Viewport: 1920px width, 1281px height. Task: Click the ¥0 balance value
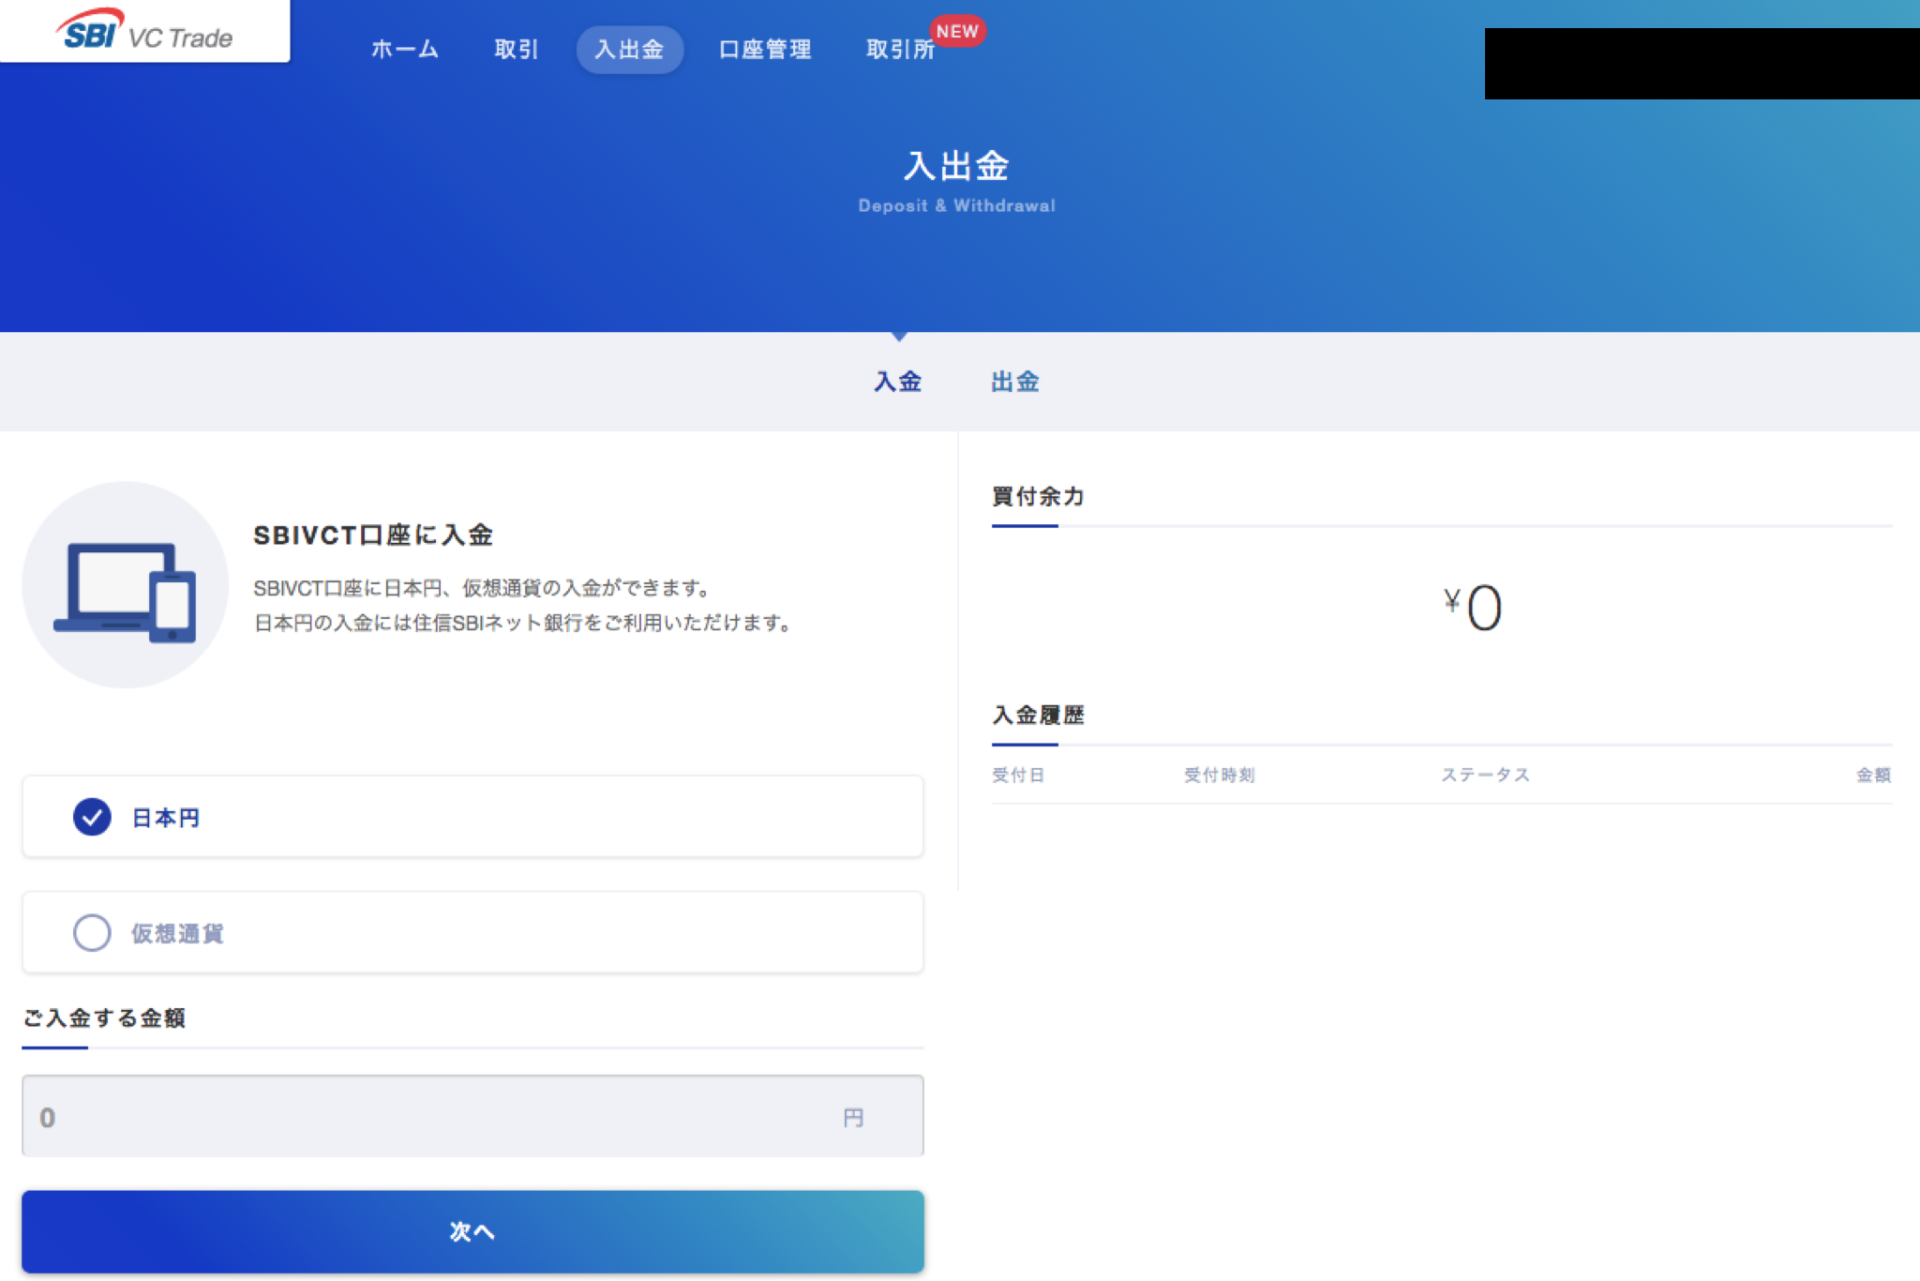pos(1473,607)
